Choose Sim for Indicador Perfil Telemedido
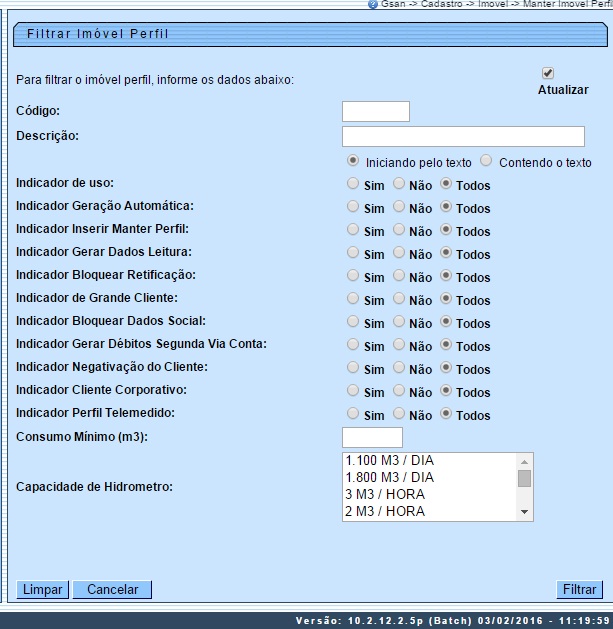Image resolution: width=613 pixels, height=629 pixels. pyautogui.click(x=353, y=414)
